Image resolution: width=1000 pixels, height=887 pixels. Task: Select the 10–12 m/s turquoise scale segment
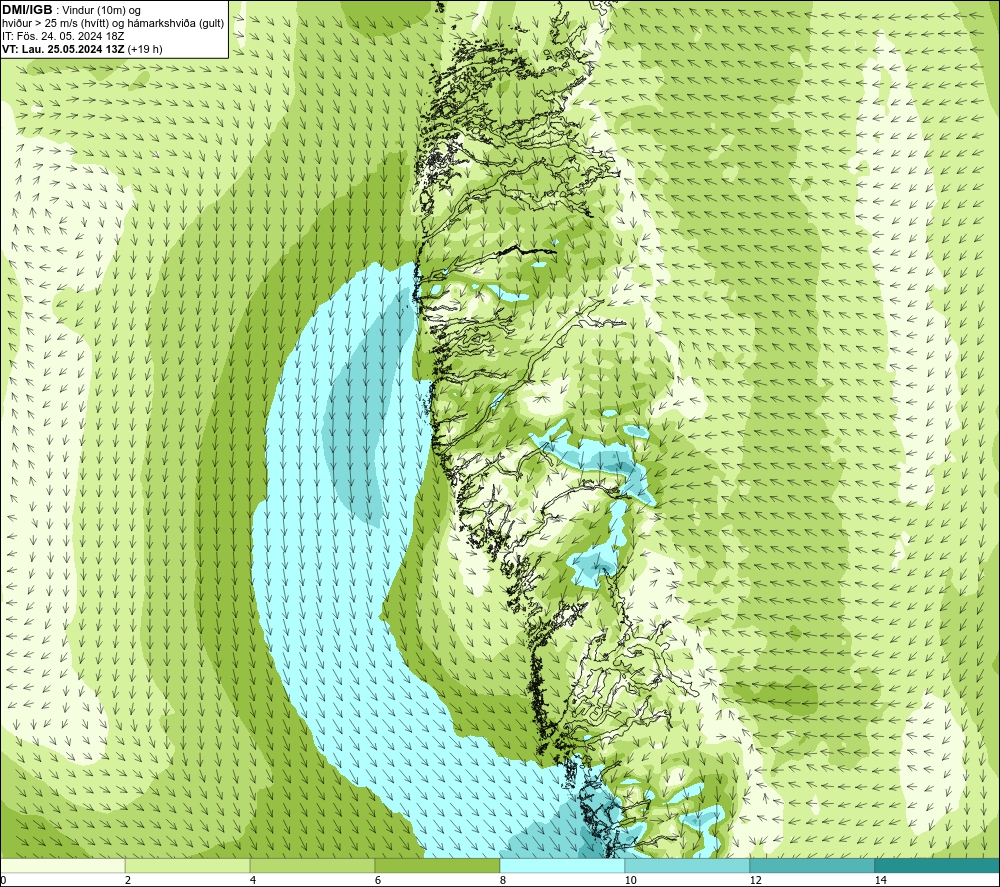pyautogui.click(x=688, y=865)
